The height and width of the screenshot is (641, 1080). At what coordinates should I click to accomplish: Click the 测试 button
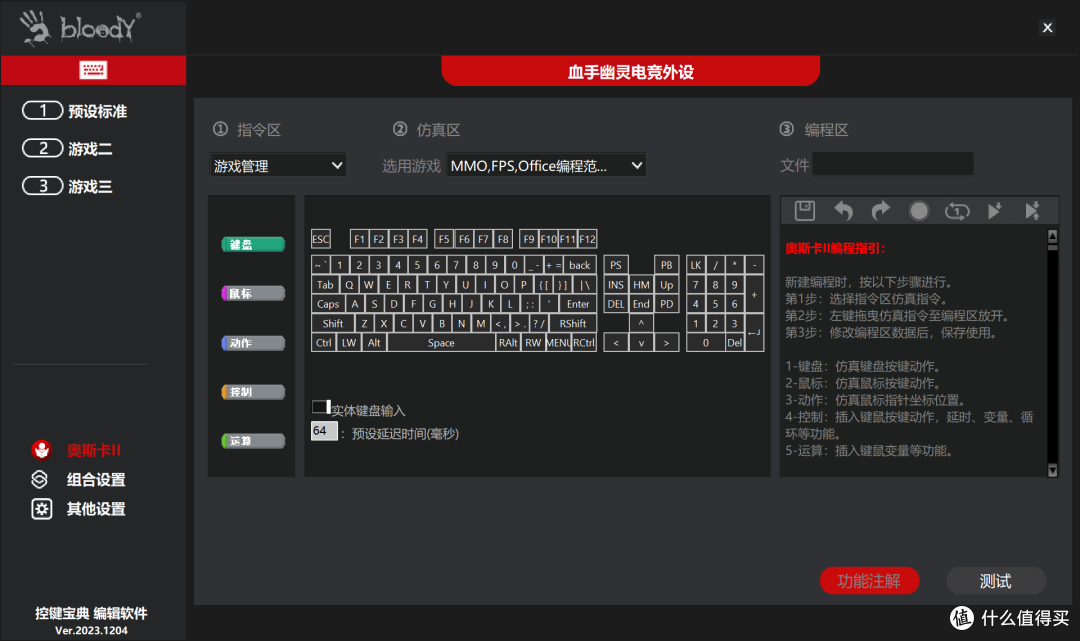pos(996,581)
